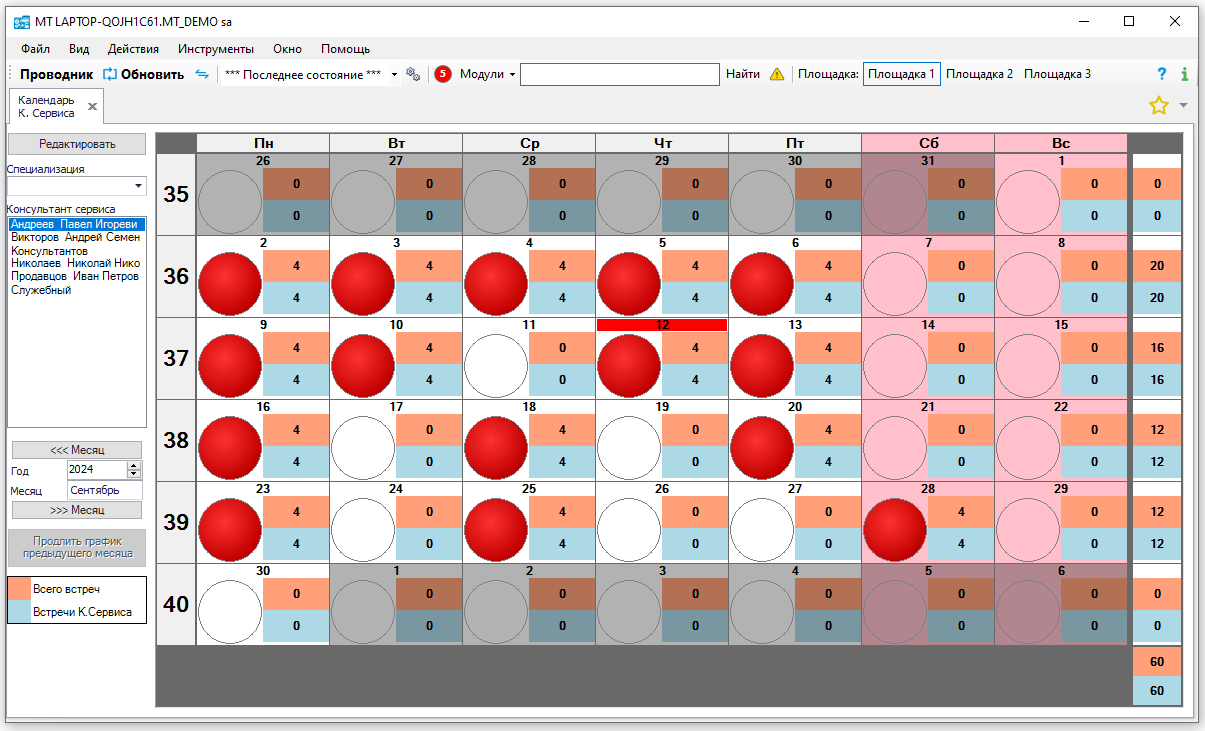Go to next month with >>> Месяц
This screenshot has height=731, width=1205.
(x=77, y=510)
